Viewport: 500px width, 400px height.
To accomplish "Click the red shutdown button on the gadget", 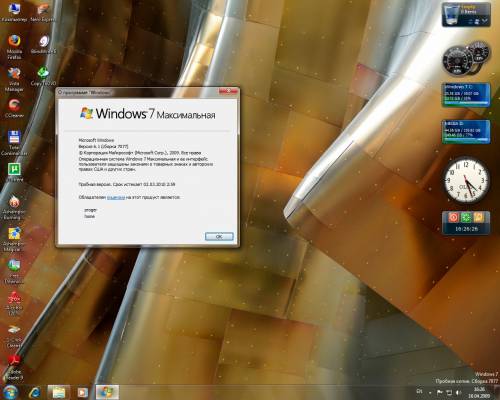I will [453, 217].
